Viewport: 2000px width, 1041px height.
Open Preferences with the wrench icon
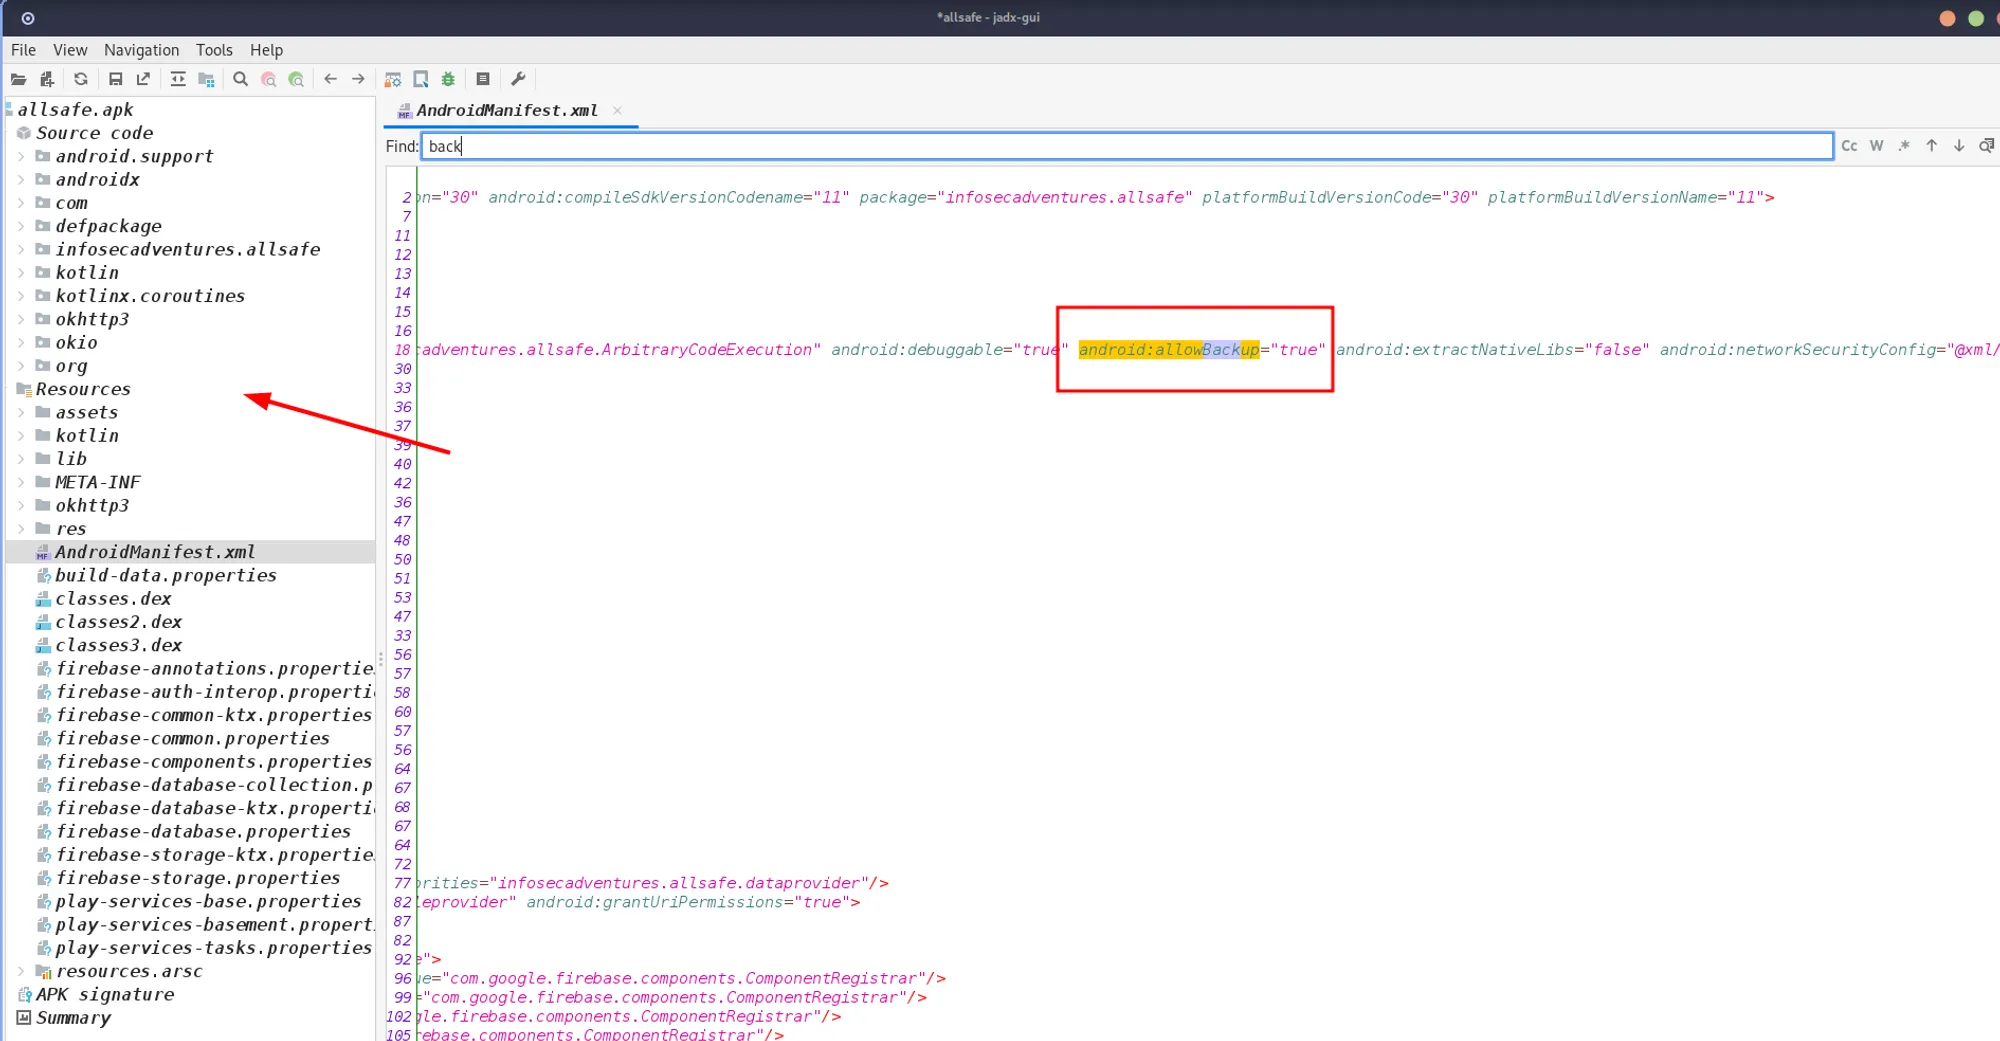518,79
